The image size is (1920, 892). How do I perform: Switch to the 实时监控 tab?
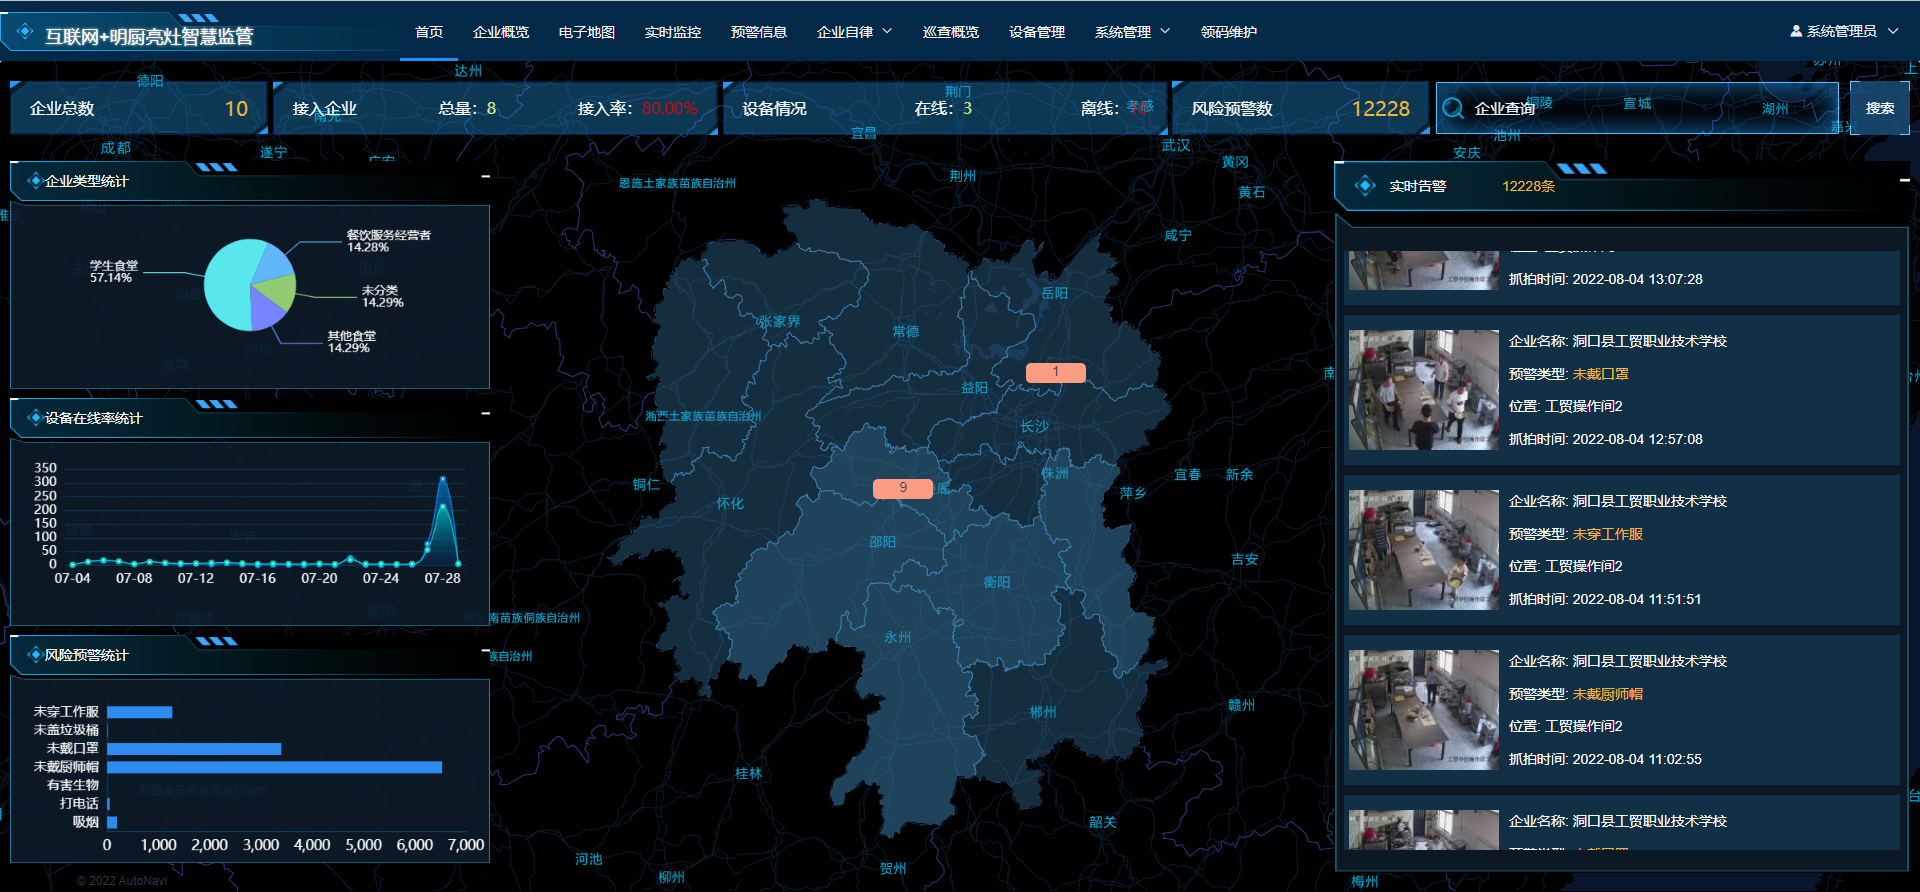click(x=672, y=32)
